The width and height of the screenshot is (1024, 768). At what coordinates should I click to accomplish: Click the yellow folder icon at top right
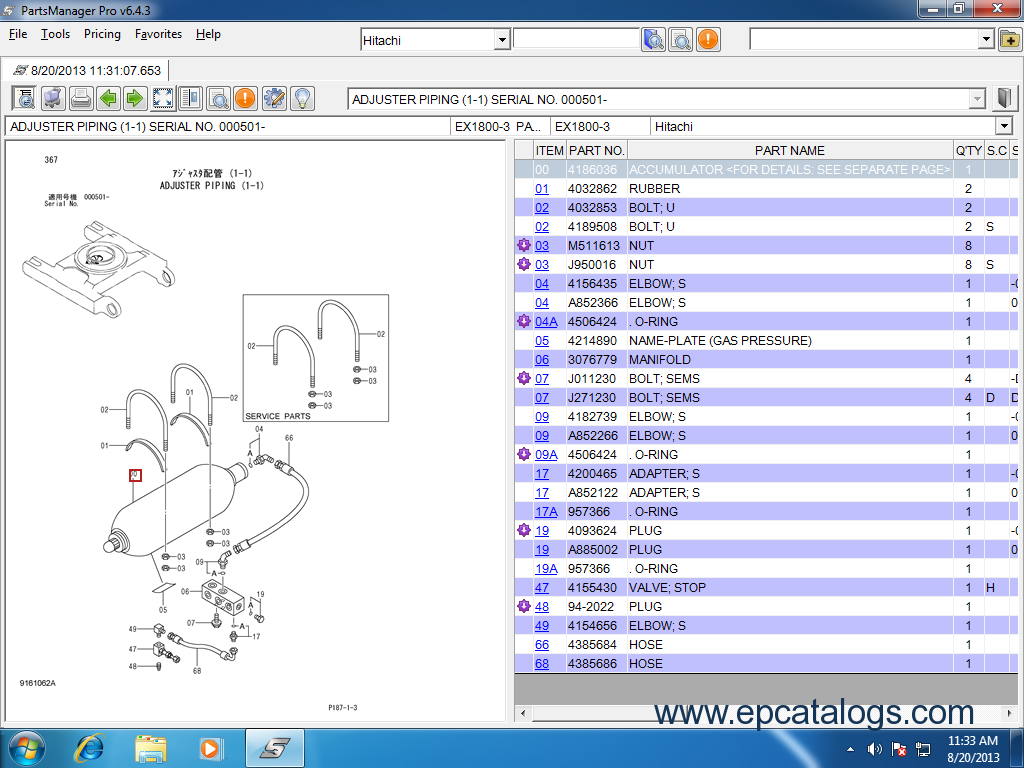(x=1010, y=40)
